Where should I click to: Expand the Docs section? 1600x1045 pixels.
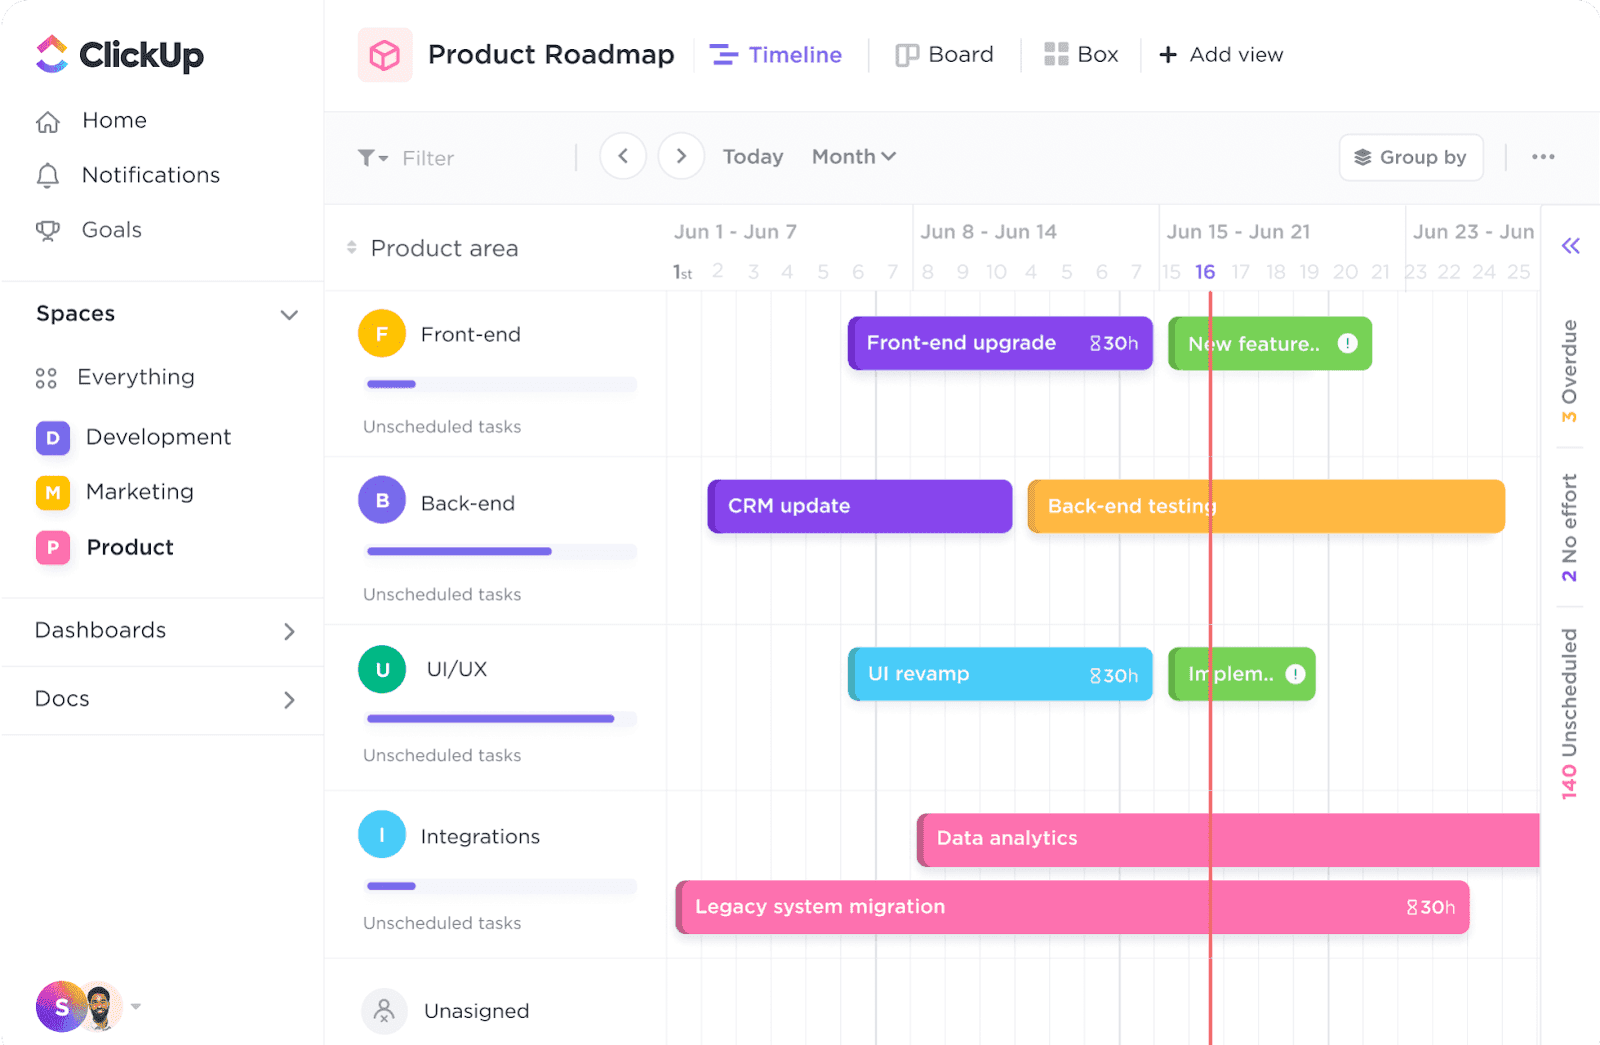[x=289, y=699]
